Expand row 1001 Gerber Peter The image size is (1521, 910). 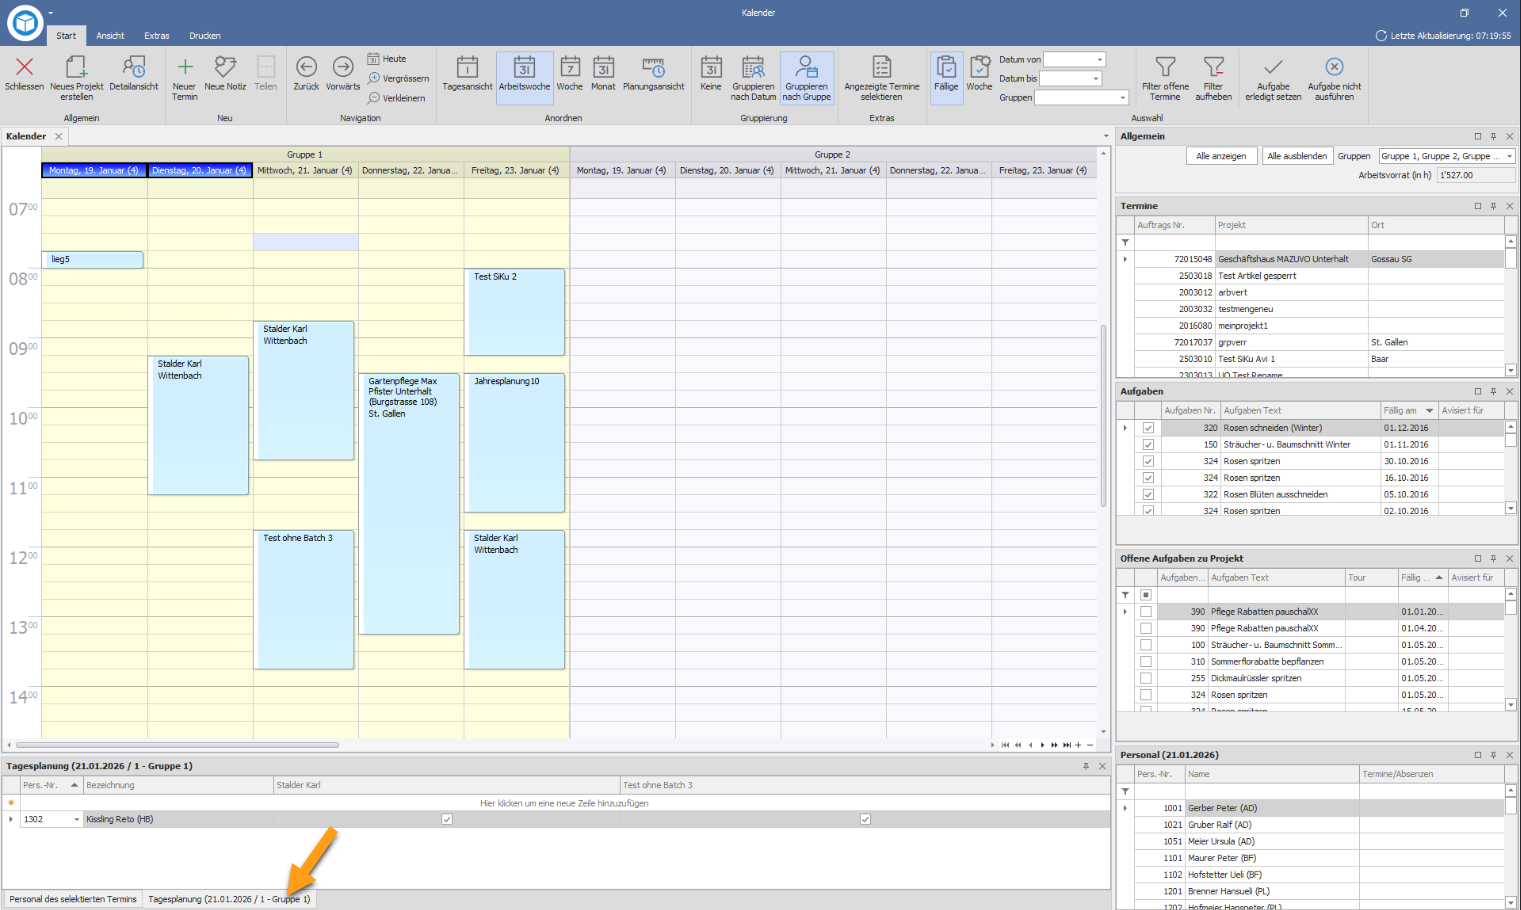coord(1125,808)
